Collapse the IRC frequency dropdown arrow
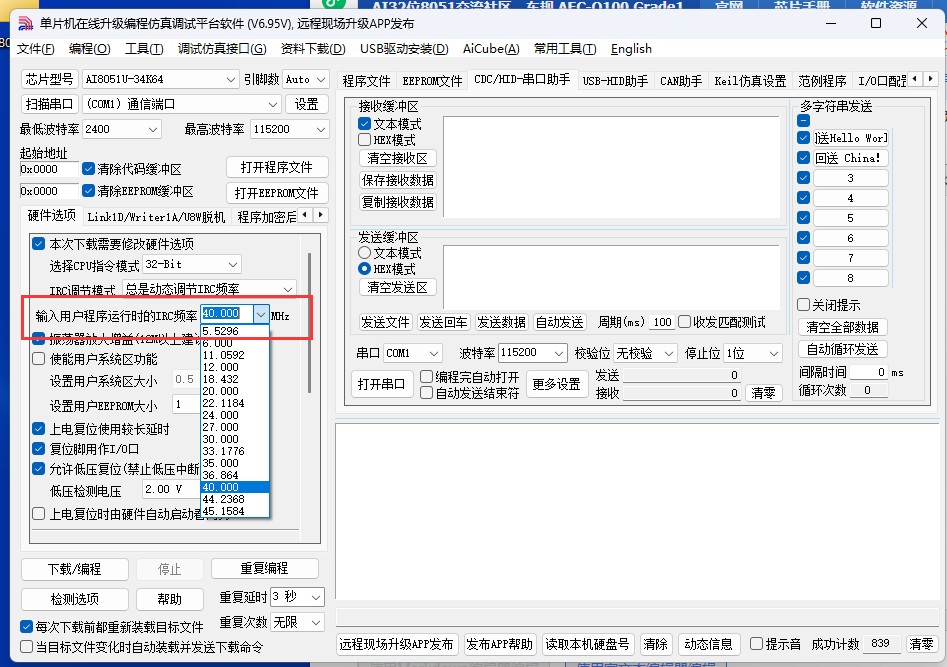Image resolution: width=947 pixels, height=667 pixels. 260,314
